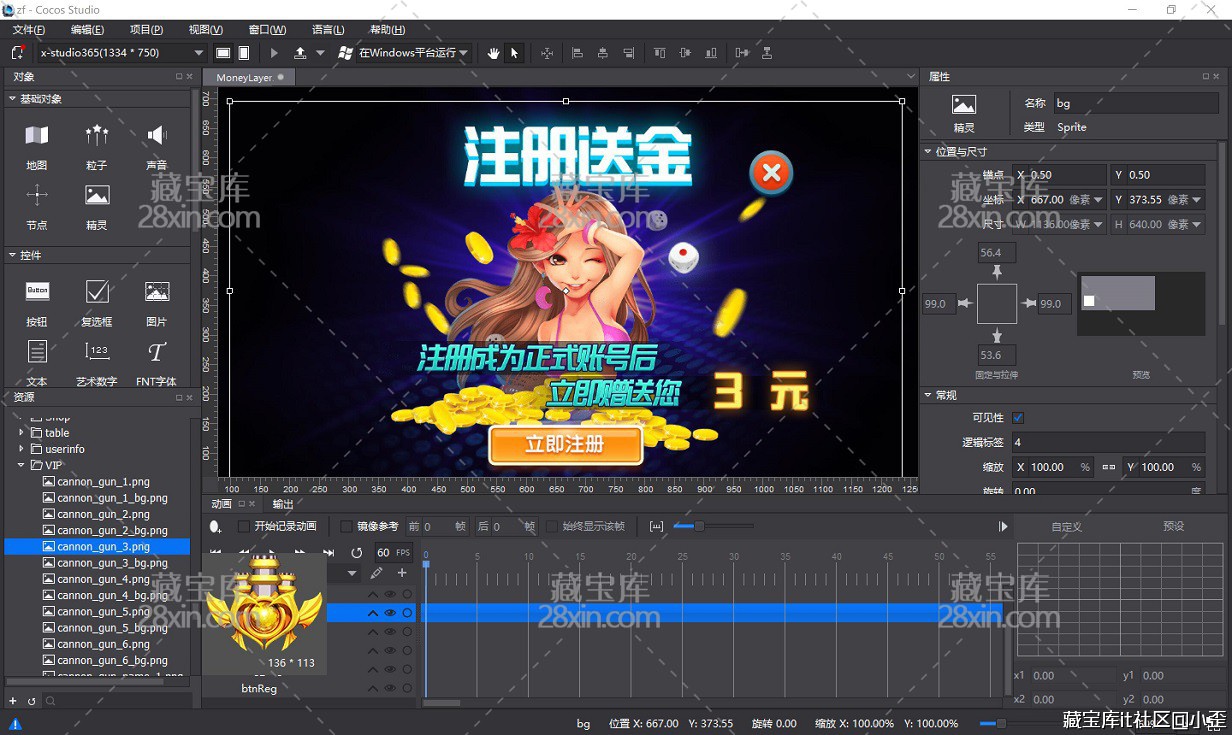Click the 立即注册 button on canvas
Image resolution: width=1232 pixels, height=735 pixels.
(565, 445)
